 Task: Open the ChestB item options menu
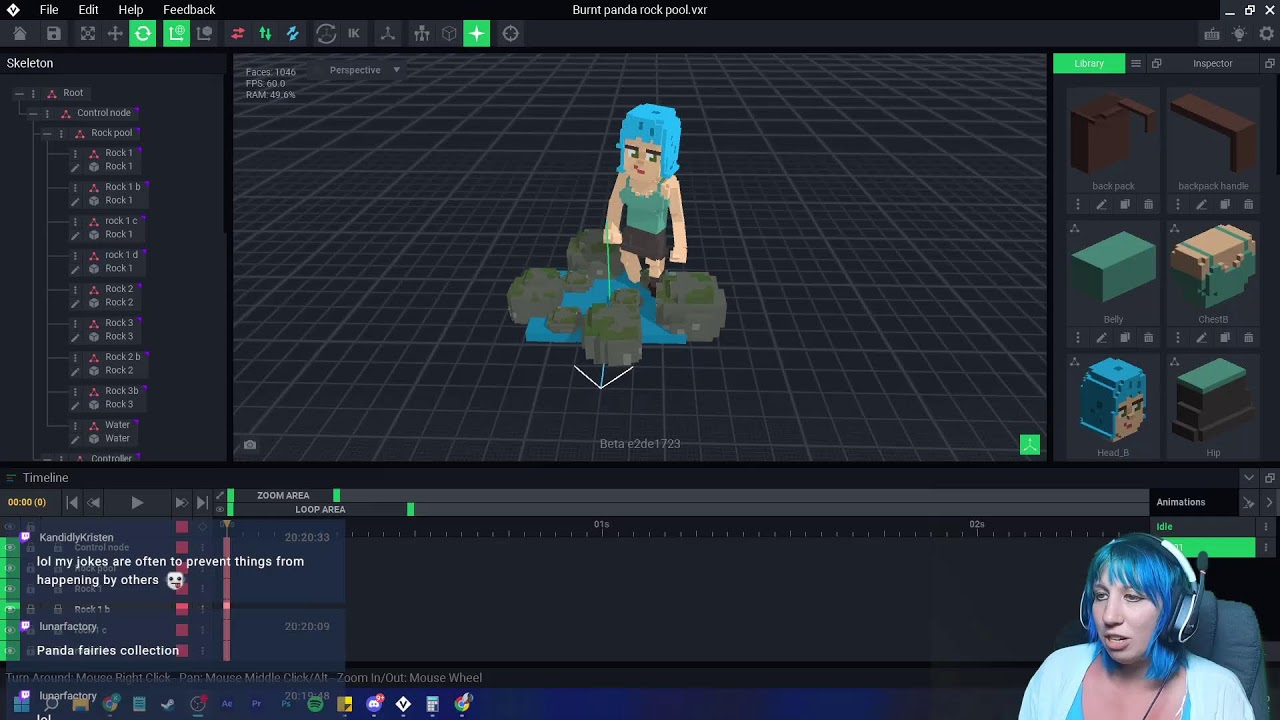(x=1177, y=338)
